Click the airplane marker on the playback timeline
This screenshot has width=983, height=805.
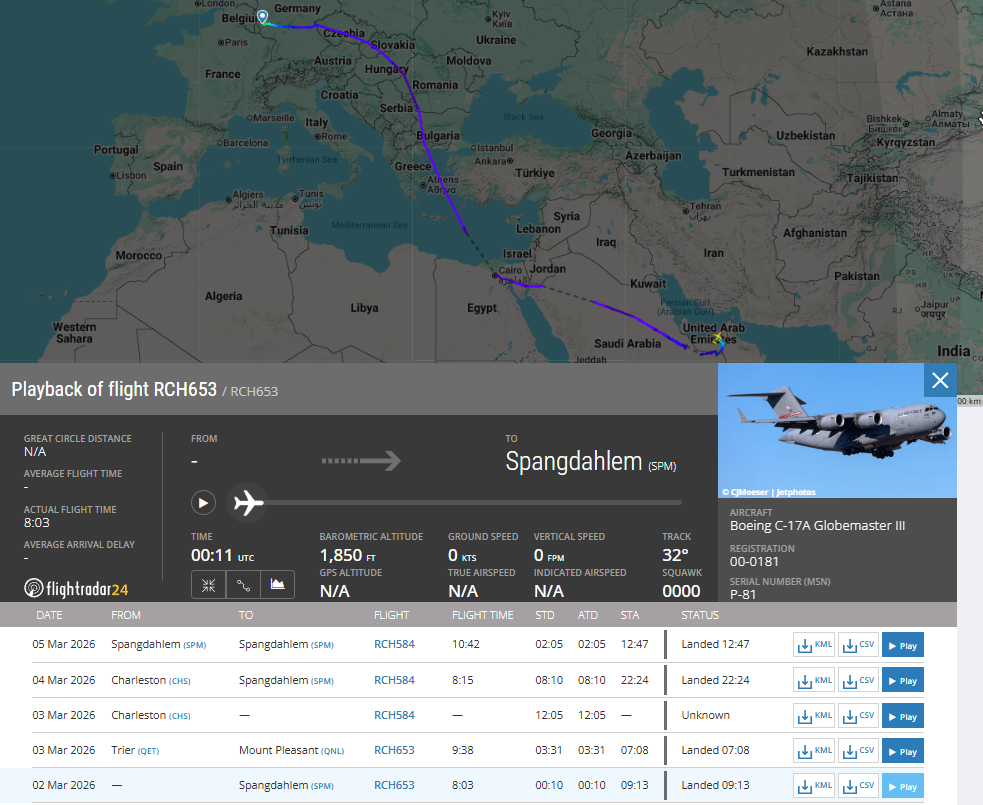(248, 503)
